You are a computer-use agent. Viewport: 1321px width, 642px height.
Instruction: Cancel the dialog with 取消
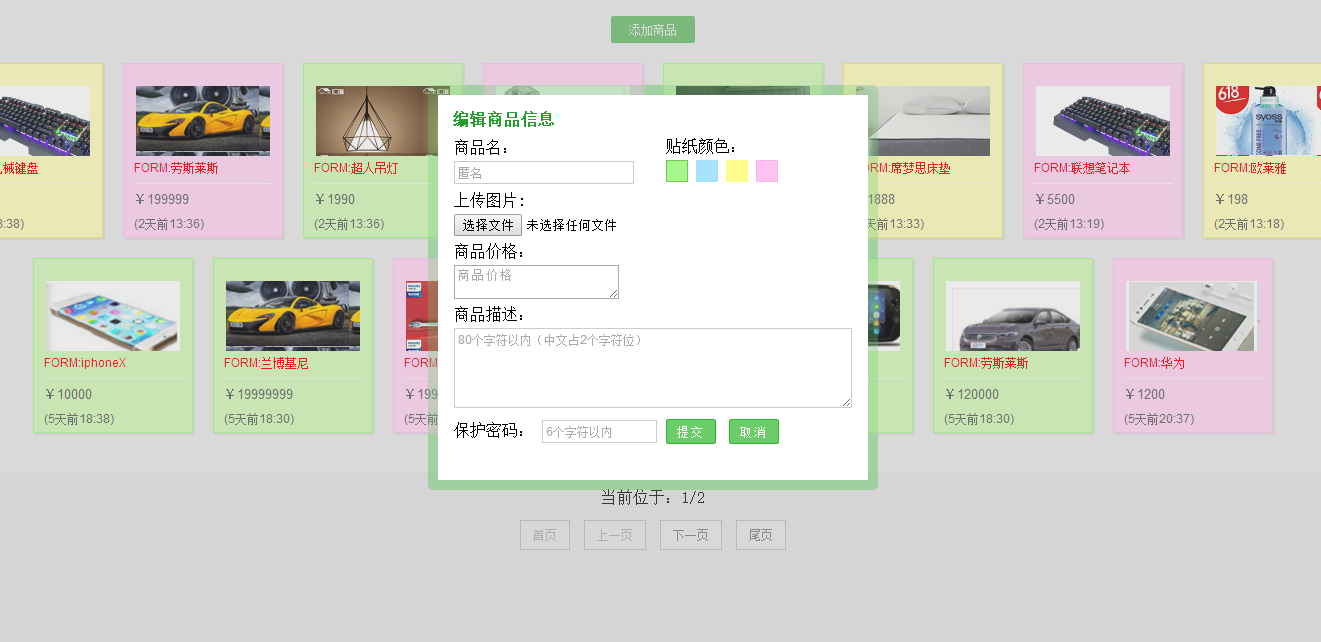click(754, 432)
